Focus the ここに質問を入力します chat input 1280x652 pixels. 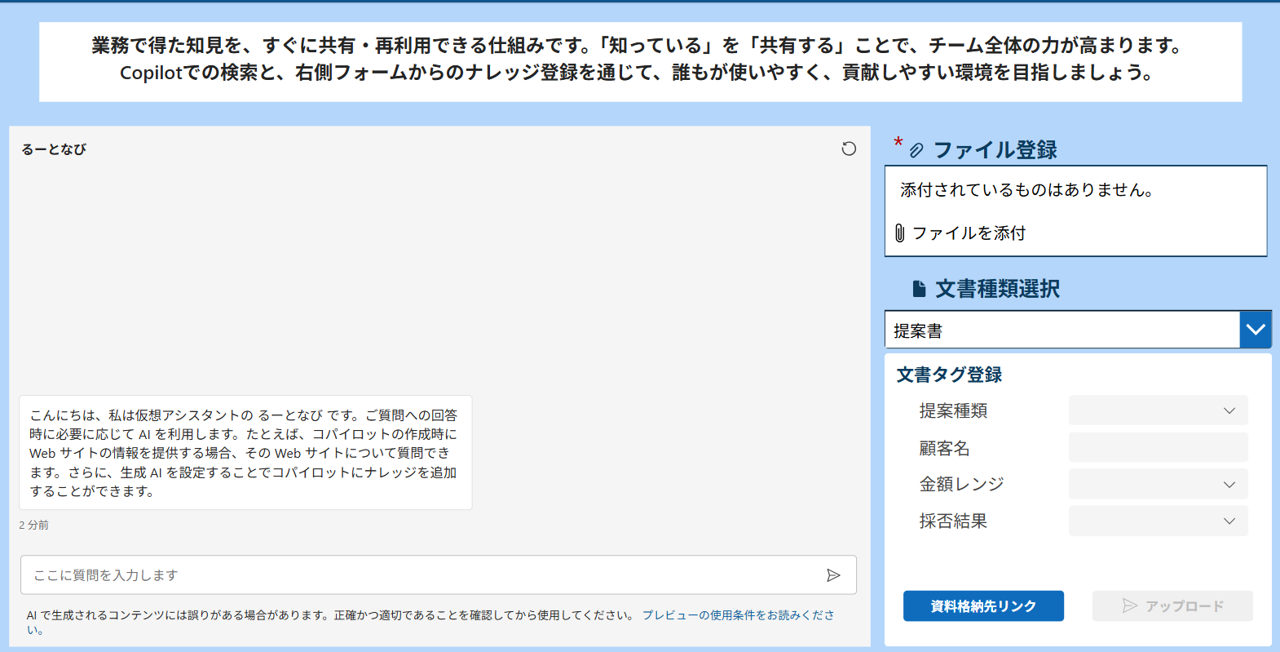420,575
